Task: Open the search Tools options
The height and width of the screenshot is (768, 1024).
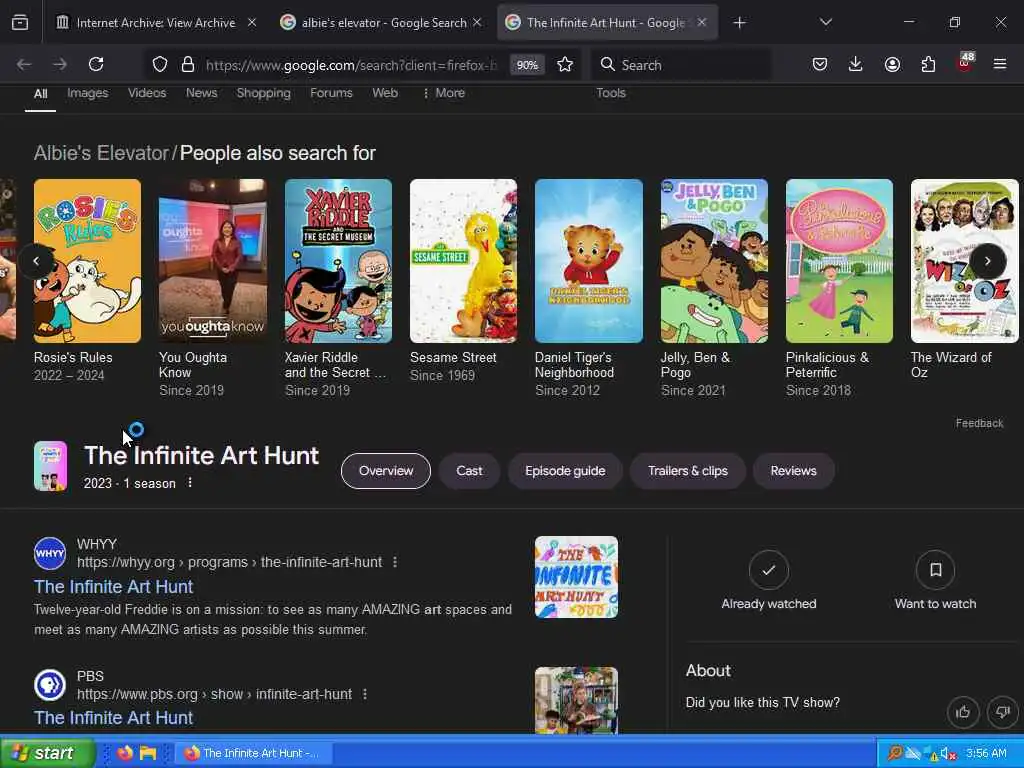Action: pyautogui.click(x=611, y=93)
